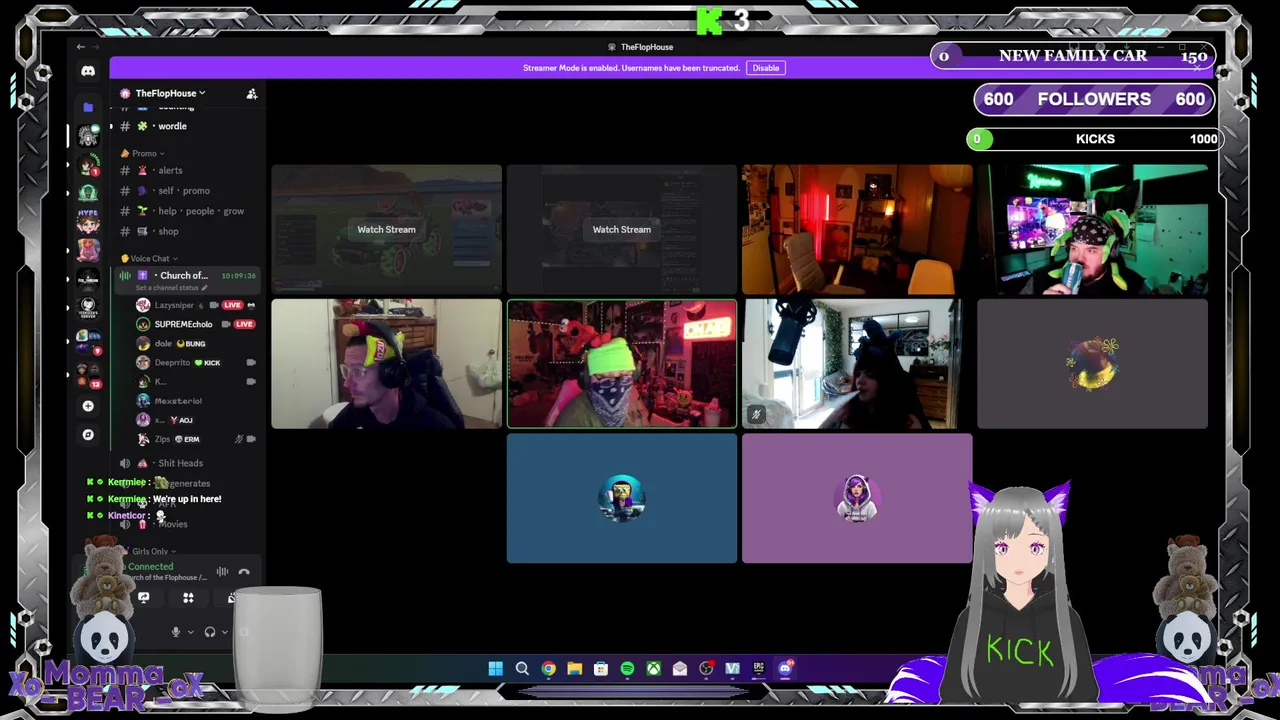Focus the red-lit room webcam tile

click(x=857, y=230)
